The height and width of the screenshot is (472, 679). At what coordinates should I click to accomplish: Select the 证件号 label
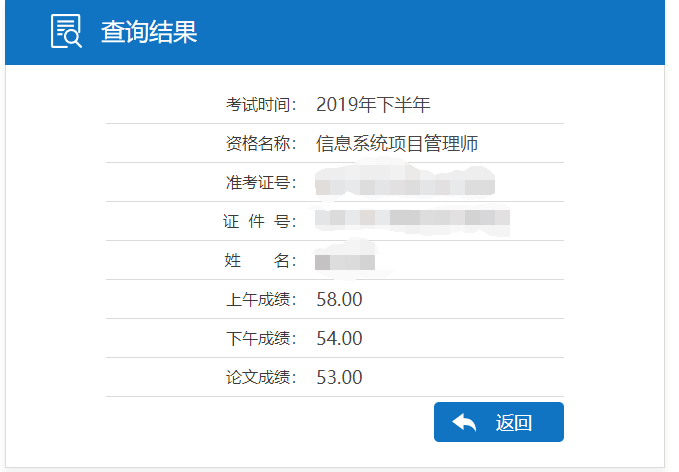click(260, 221)
